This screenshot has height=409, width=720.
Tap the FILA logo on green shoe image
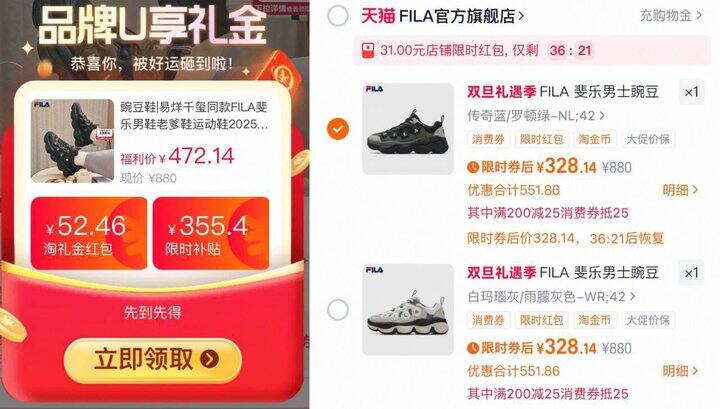[374, 89]
